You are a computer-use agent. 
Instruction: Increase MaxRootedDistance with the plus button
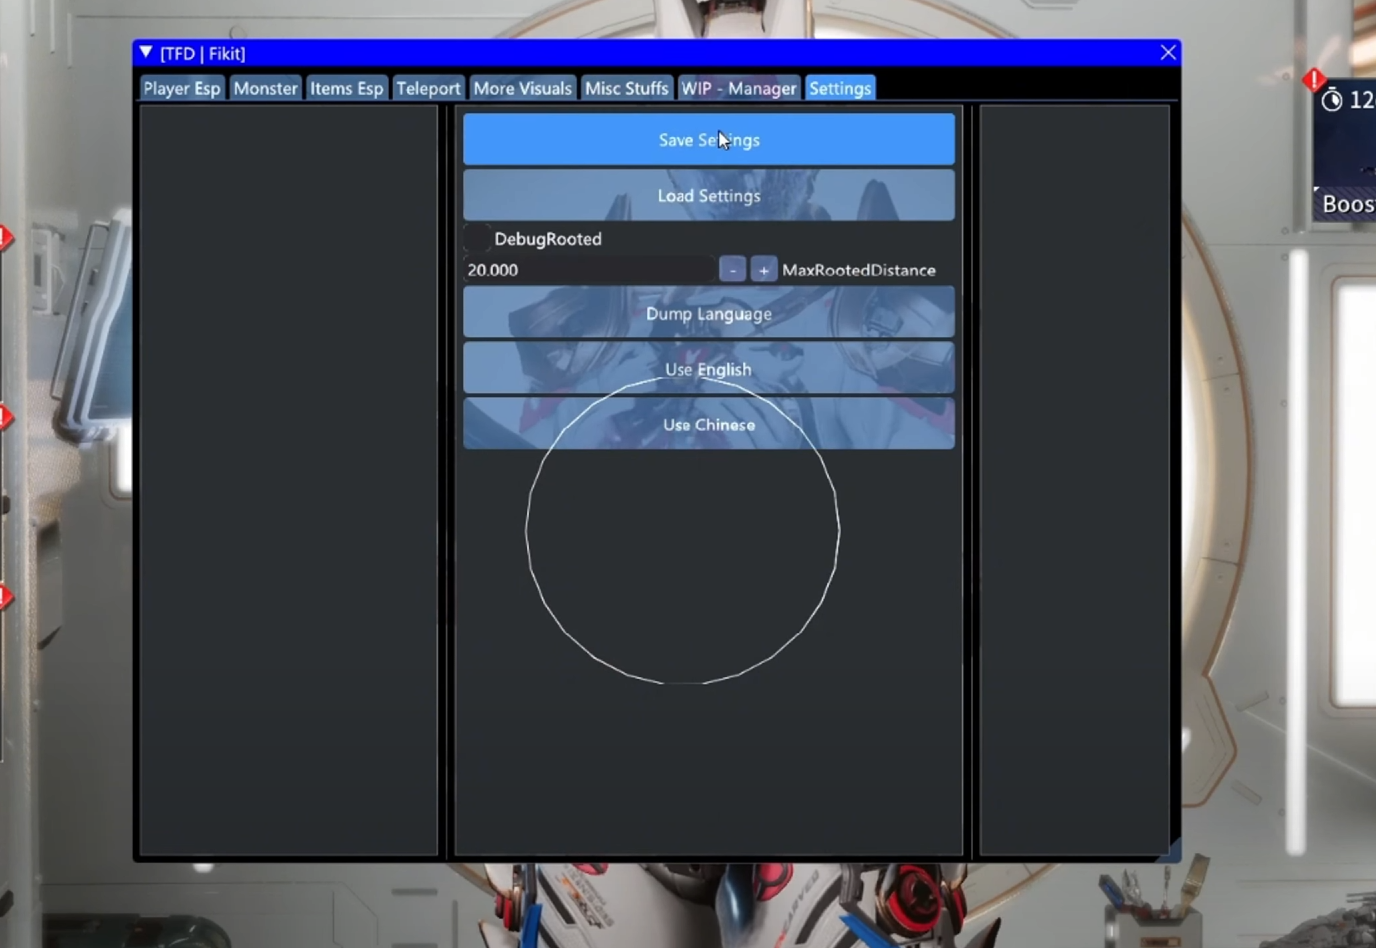click(763, 270)
